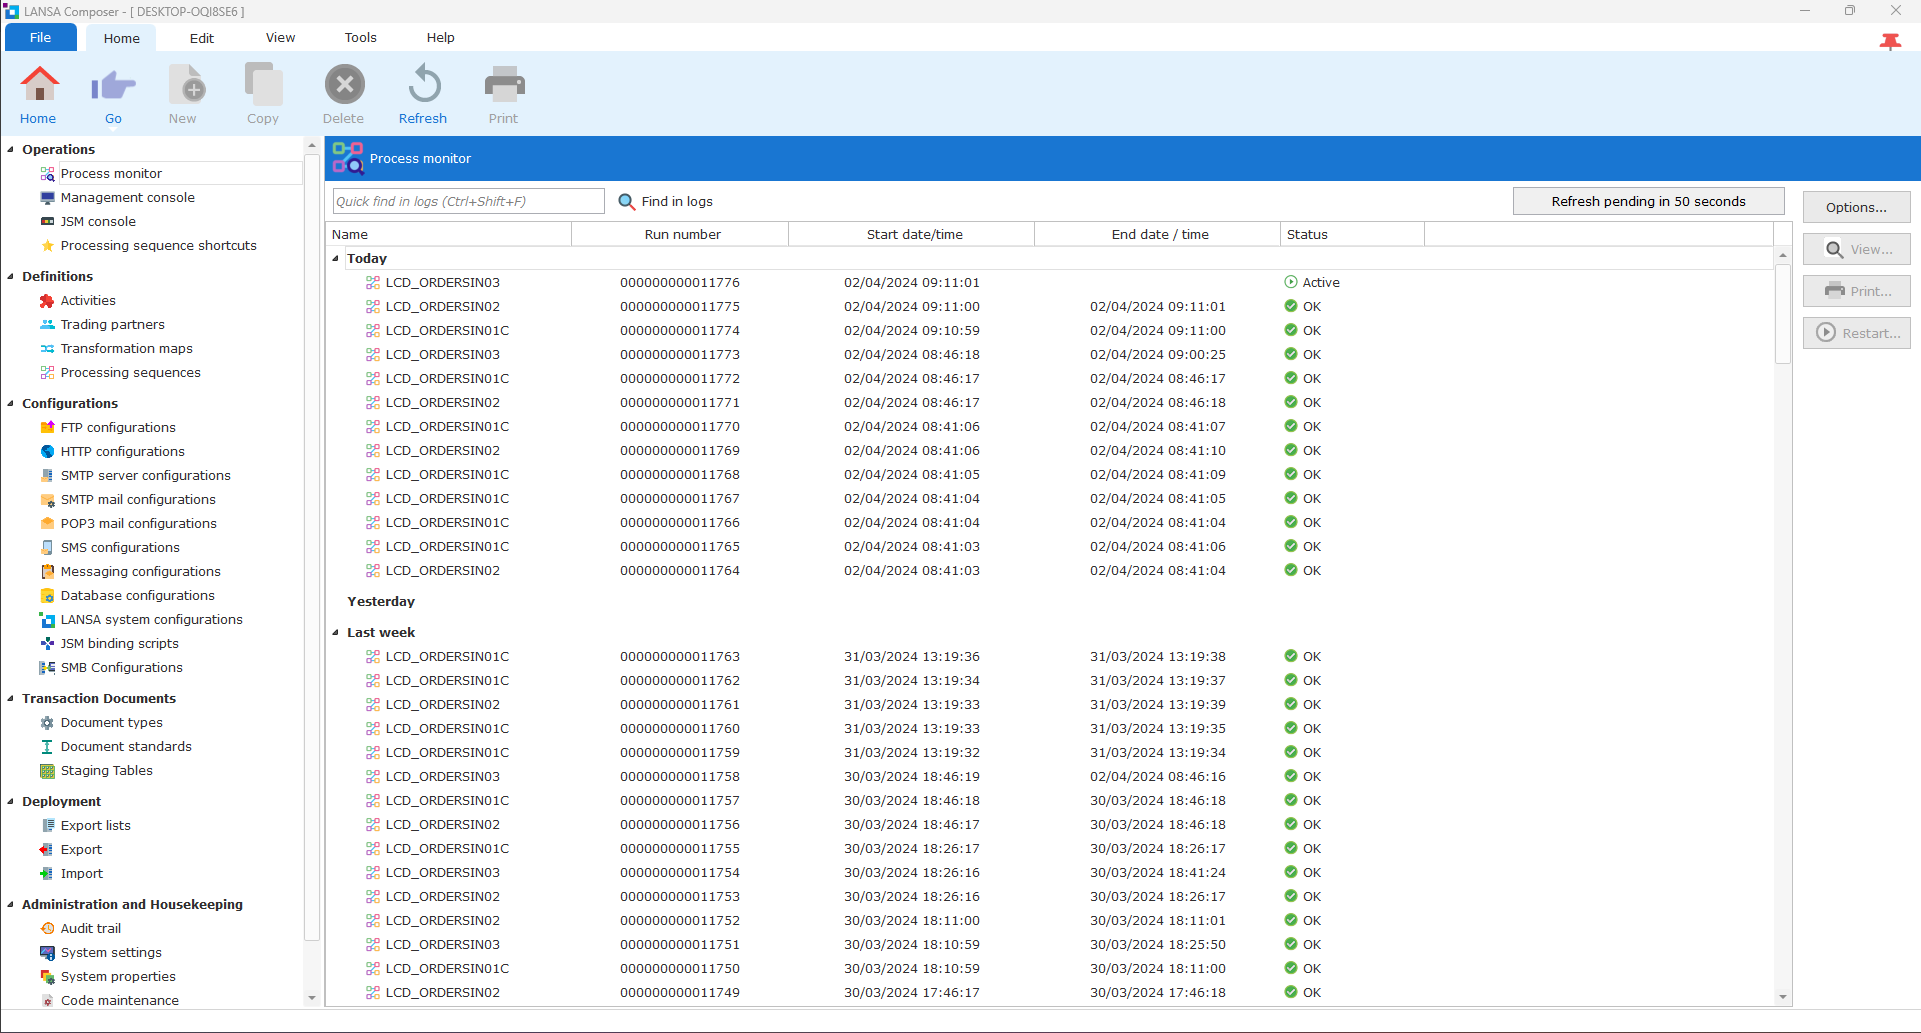Collapse the Today group in the log list
The height and width of the screenshot is (1033, 1921).
pyautogui.click(x=336, y=258)
